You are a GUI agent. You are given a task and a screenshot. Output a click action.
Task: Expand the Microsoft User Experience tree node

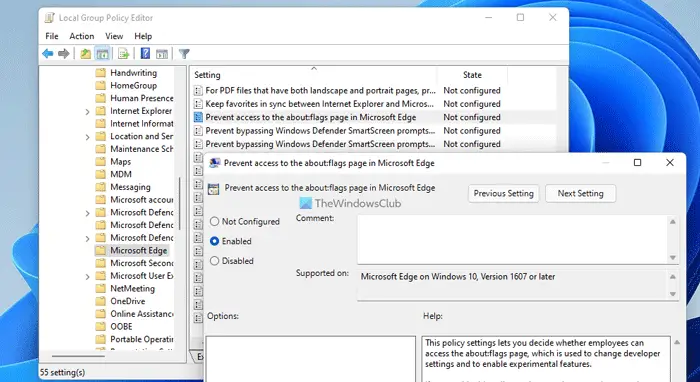(88, 276)
